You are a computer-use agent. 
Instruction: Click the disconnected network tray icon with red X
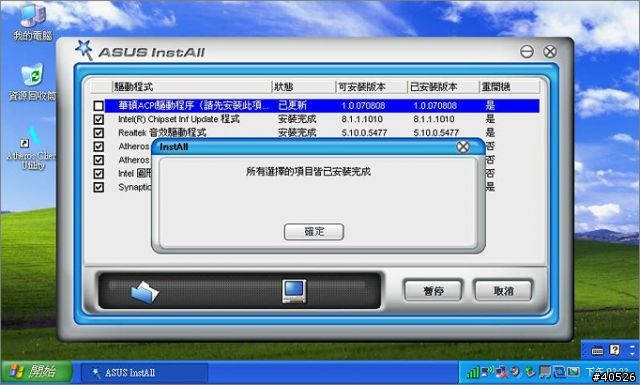pos(502,372)
